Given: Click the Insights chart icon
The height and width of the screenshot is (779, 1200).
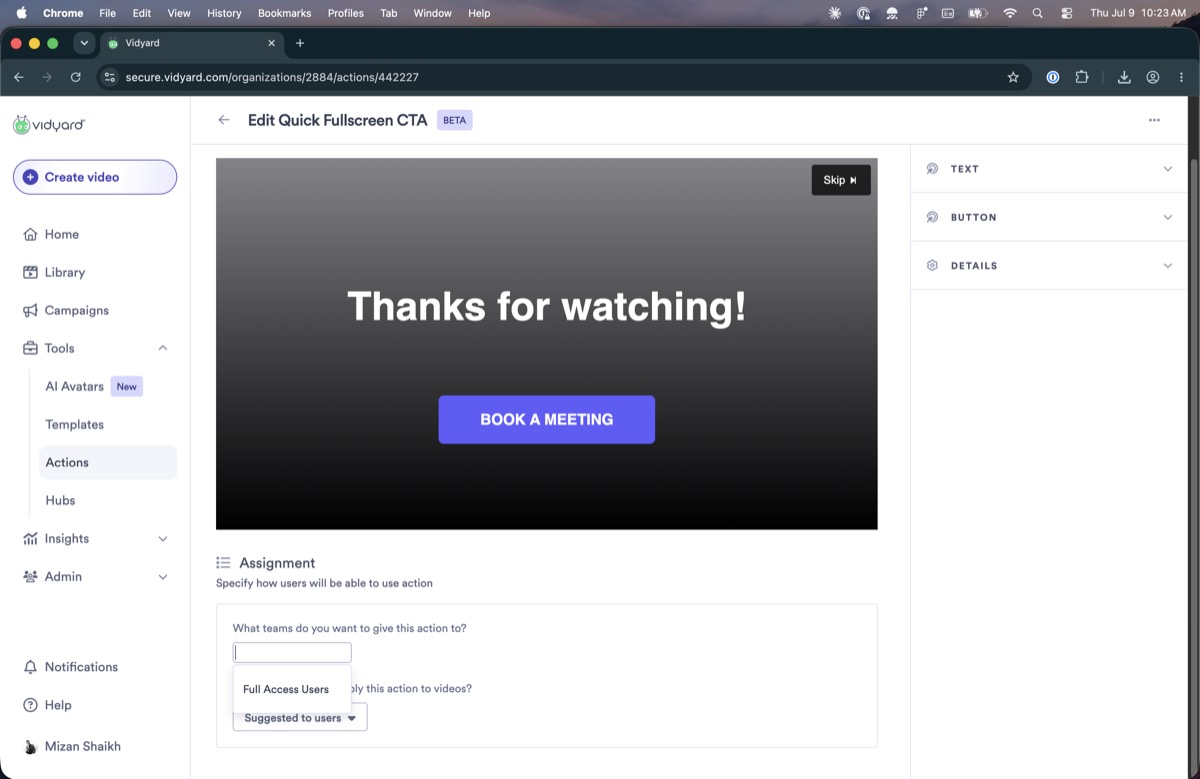Looking at the screenshot, I should point(30,538).
